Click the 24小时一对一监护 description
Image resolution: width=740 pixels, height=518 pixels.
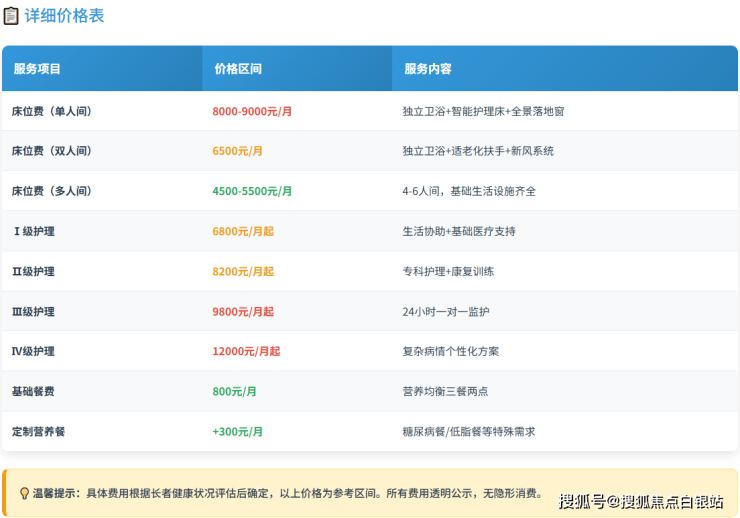point(446,311)
